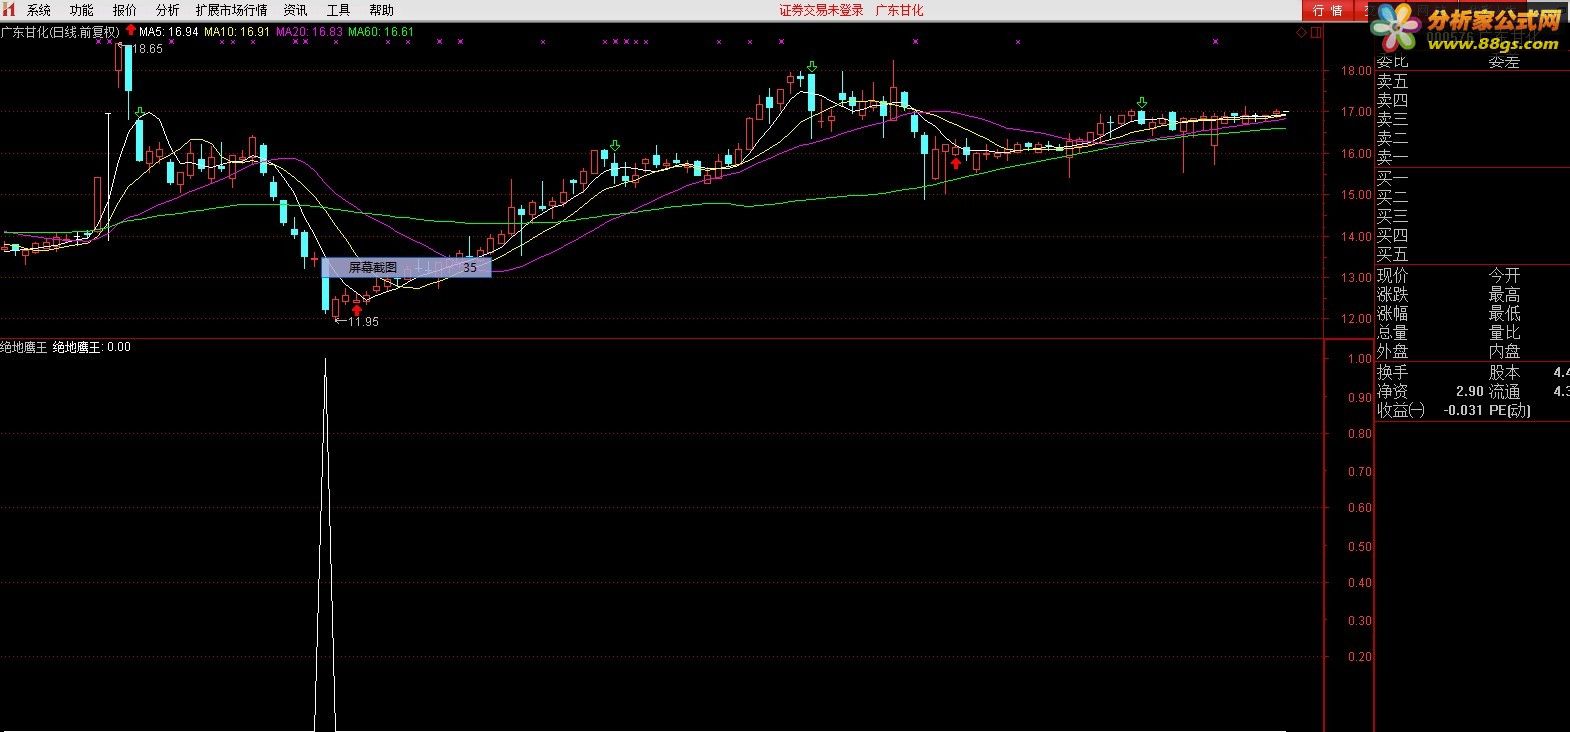
Task: Click the MA10: 16.91 label
Action: [x=237, y=31]
